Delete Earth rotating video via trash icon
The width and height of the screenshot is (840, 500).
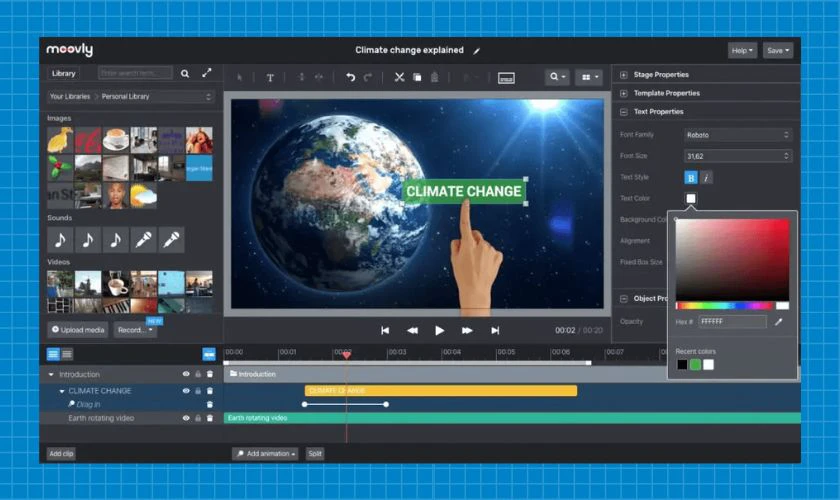point(210,418)
